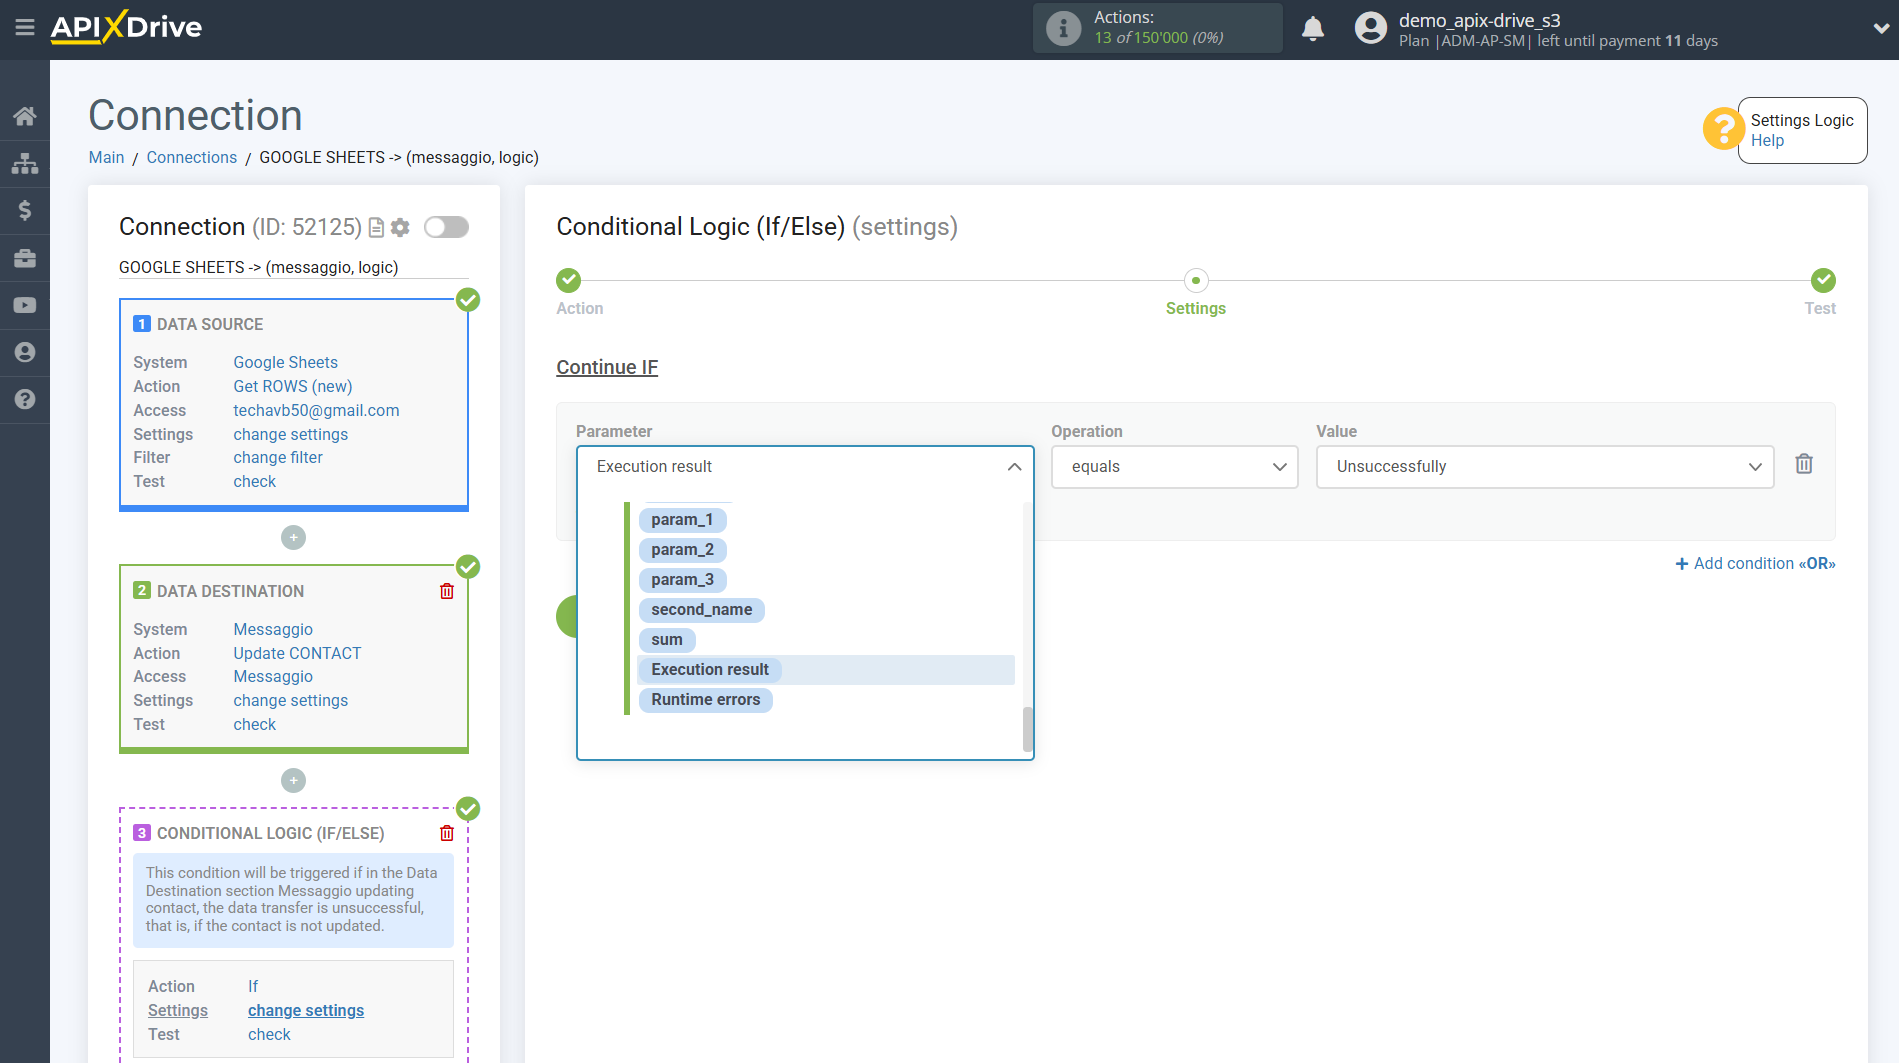Open the Settings Logic Help link
The height and width of the screenshot is (1063, 1899).
1767,141
